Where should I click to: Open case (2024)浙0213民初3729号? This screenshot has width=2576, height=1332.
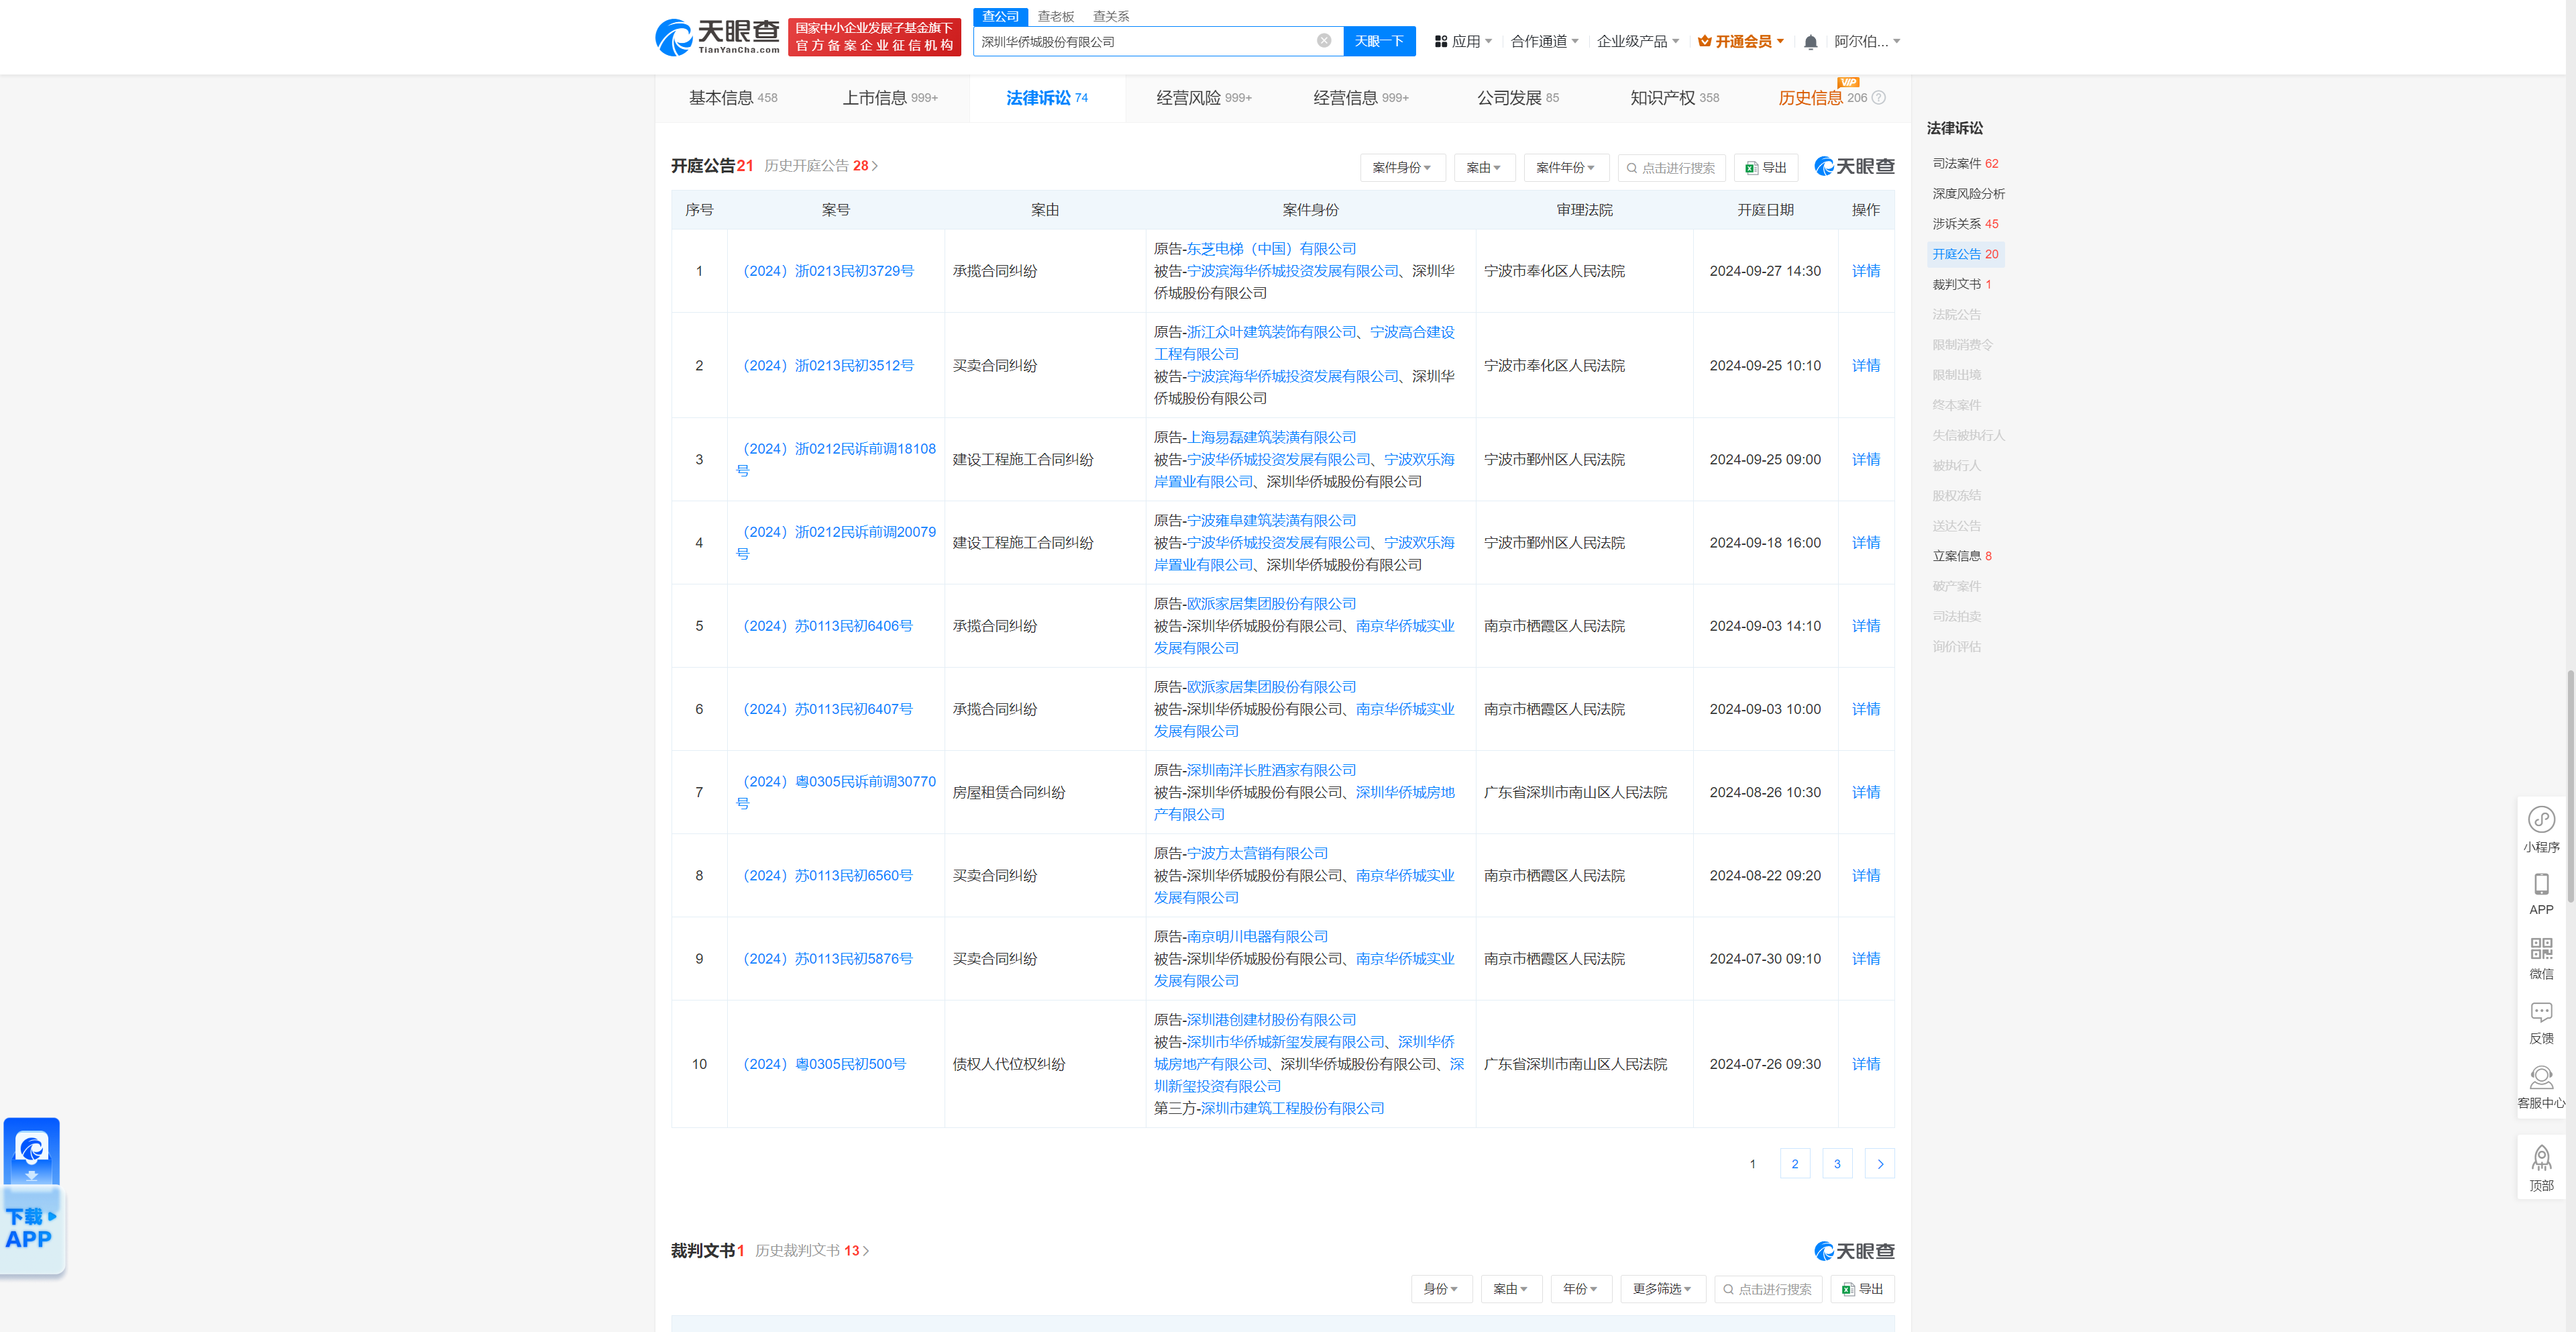click(x=825, y=271)
